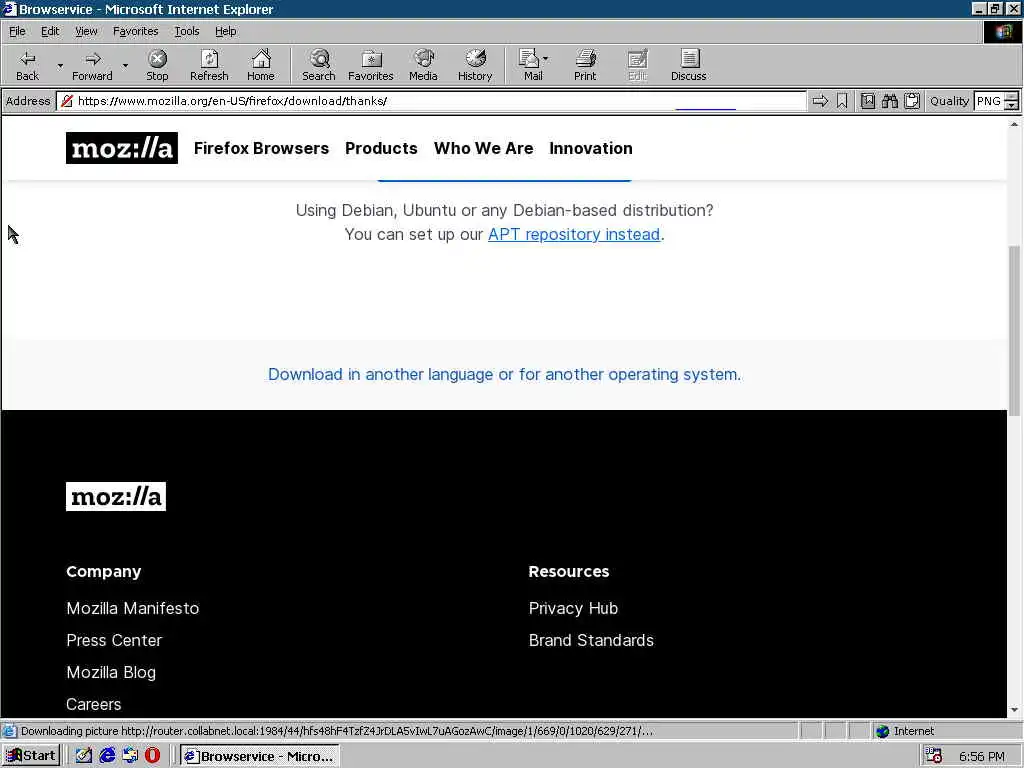Open the Edit menu

pos(50,31)
